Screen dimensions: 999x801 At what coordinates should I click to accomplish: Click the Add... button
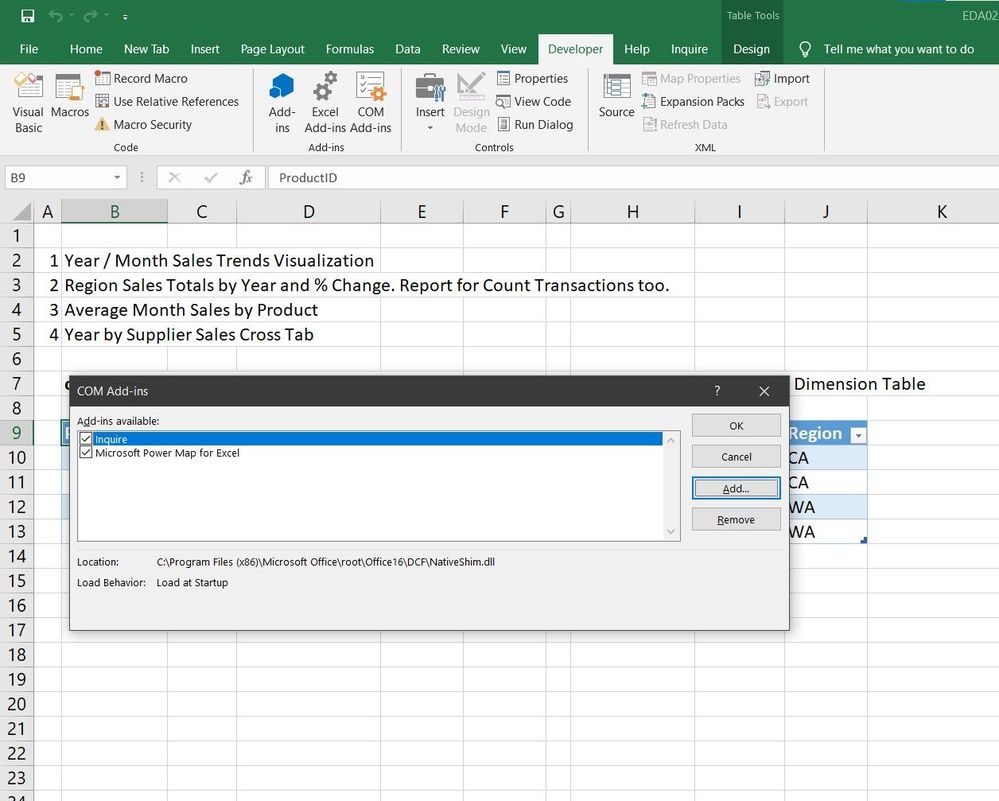(x=736, y=488)
